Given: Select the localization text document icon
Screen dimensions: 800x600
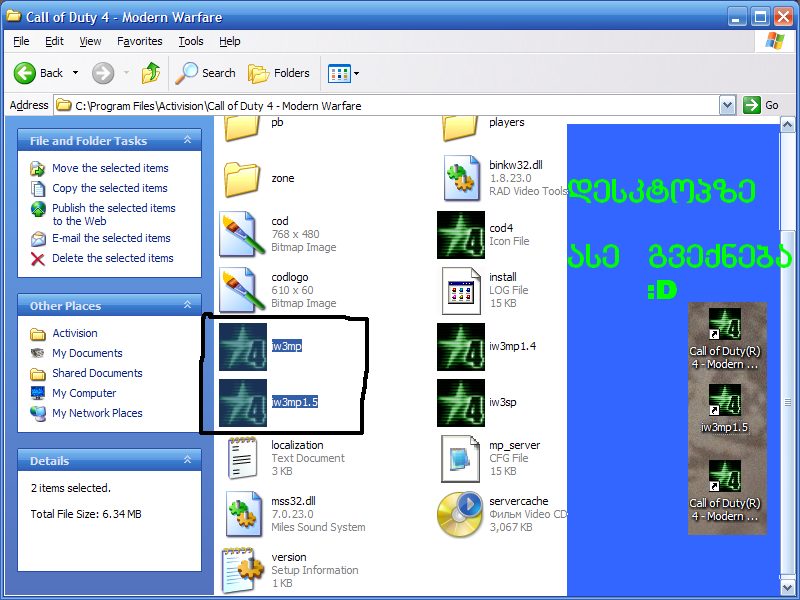Looking at the screenshot, I should pos(242,458).
